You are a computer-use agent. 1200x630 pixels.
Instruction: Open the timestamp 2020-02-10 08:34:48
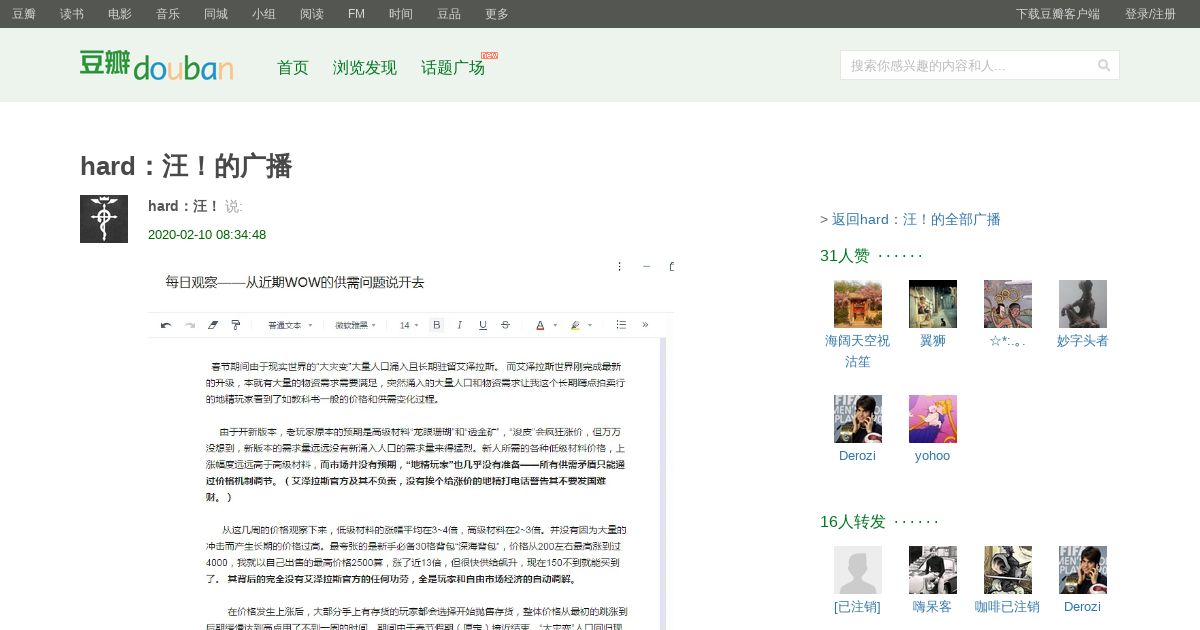tap(207, 235)
